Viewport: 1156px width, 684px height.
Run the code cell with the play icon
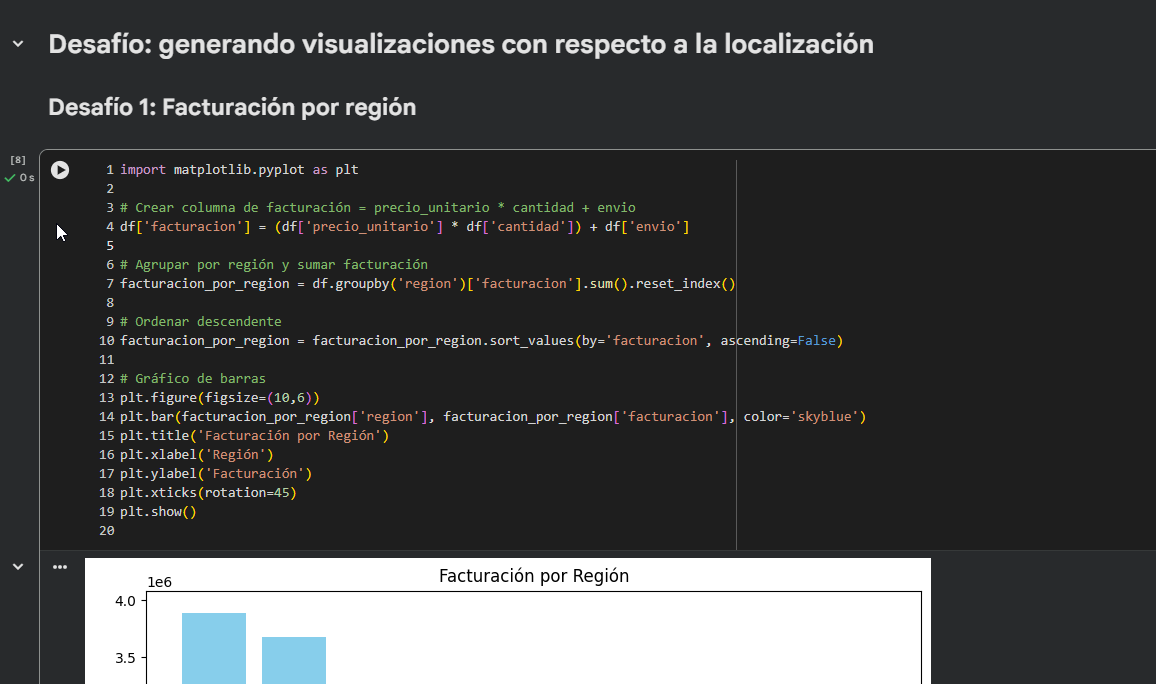point(60,170)
